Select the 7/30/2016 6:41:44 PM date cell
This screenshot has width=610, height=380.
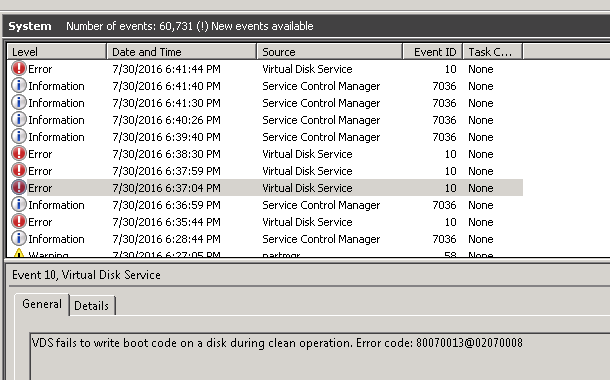click(x=166, y=69)
